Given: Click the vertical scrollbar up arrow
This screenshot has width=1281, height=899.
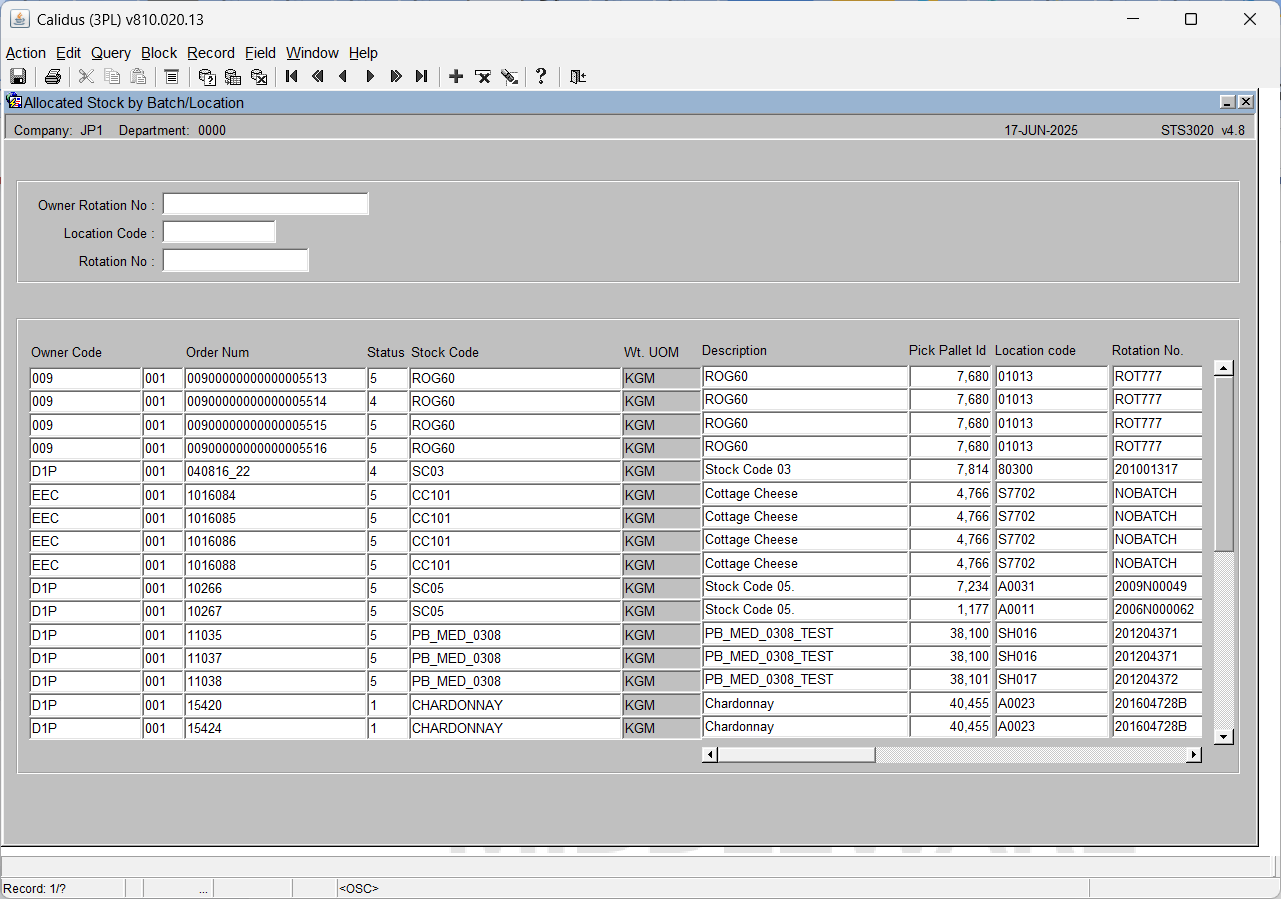Looking at the screenshot, I should coord(1223,368).
